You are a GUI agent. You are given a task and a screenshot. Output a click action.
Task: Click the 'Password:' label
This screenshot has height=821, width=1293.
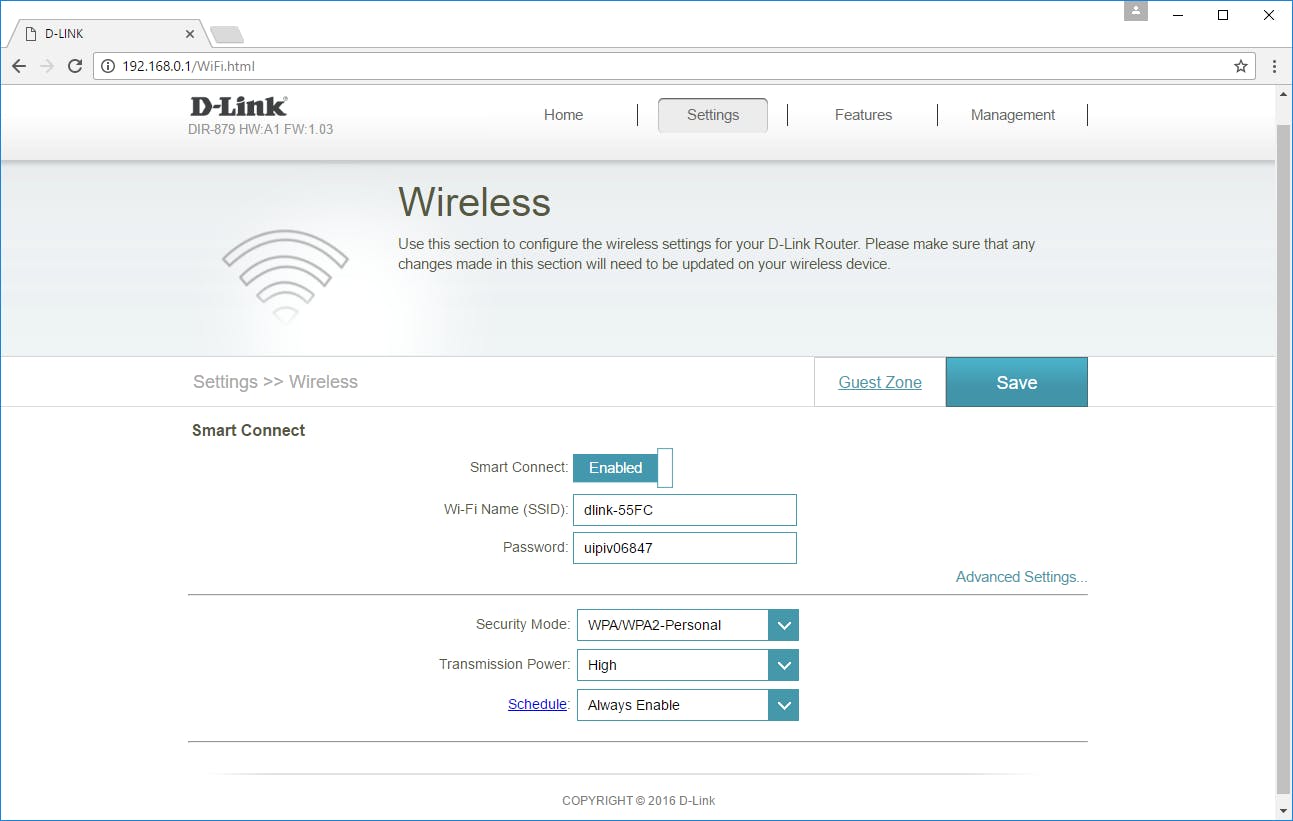pyautogui.click(x=536, y=547)
